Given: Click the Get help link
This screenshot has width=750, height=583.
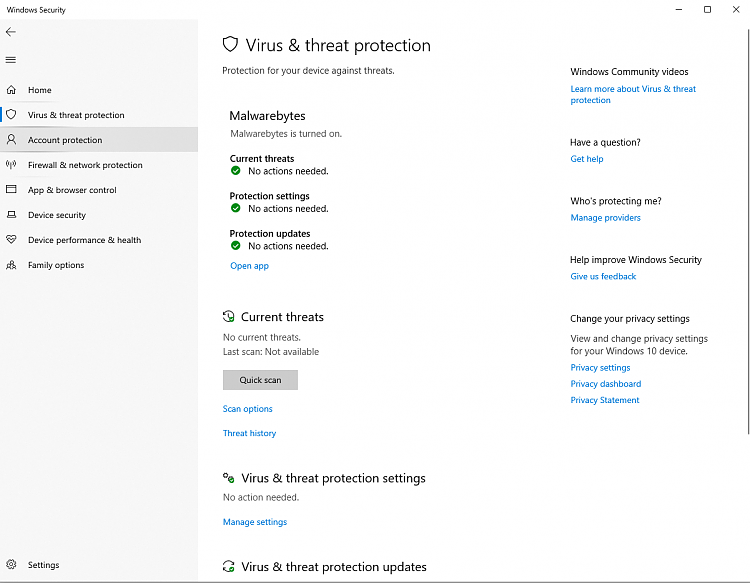Looking at the screenshot, I should coord(586,159).
